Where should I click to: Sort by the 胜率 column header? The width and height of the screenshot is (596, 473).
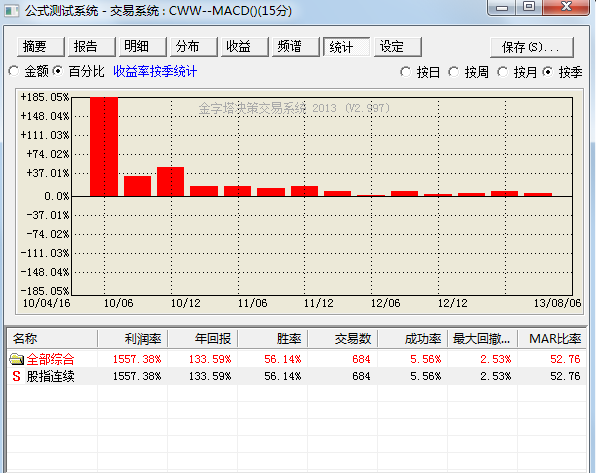point(273,338)
